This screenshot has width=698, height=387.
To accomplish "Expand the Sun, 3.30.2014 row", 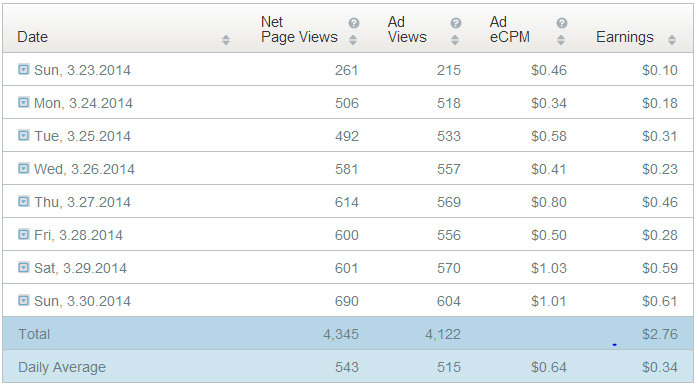I will tap(24, 300).
